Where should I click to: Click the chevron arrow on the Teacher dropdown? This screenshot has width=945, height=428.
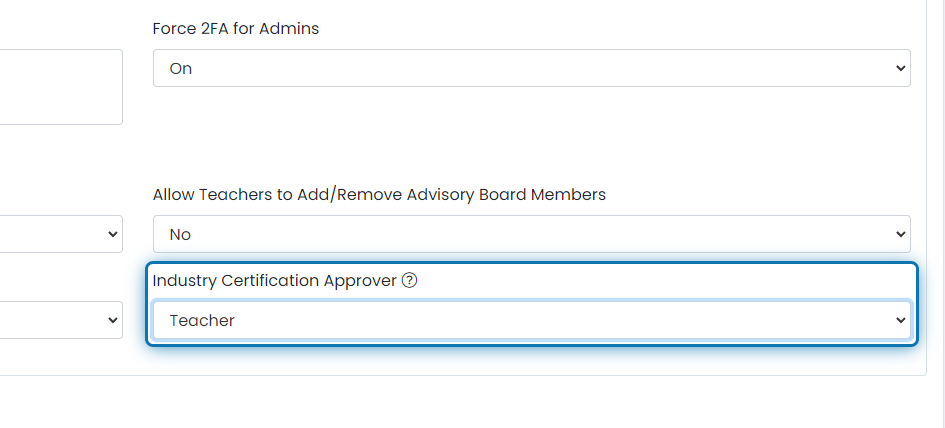tap(900, 320)
